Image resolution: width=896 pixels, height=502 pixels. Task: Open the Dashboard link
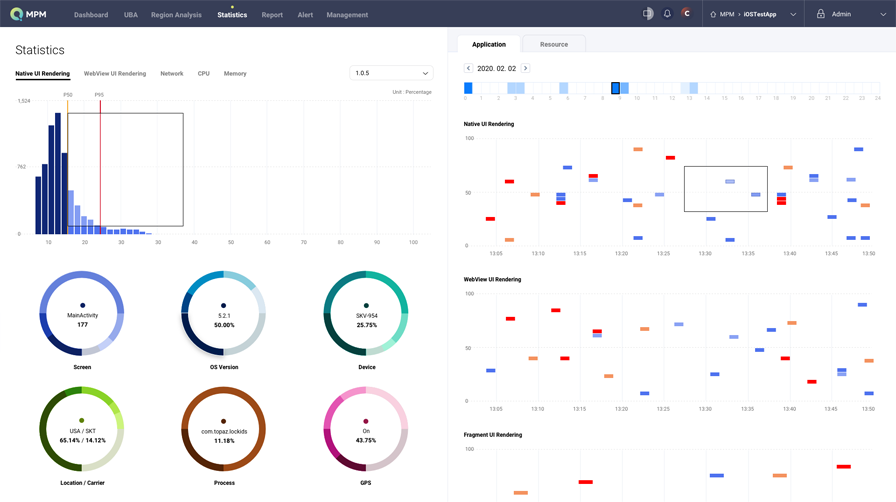point(91,15)
